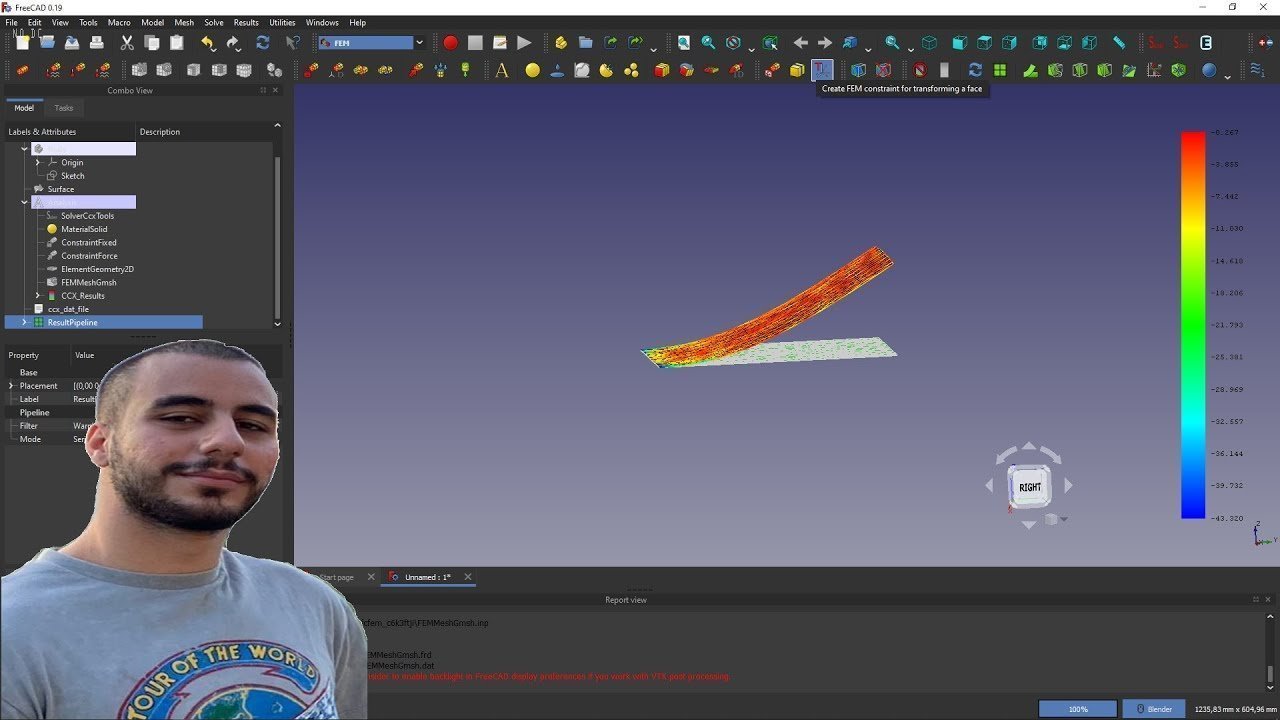Click the Filter property row
Viewport: 1280px width, 720px height.
tap(30, 426)
